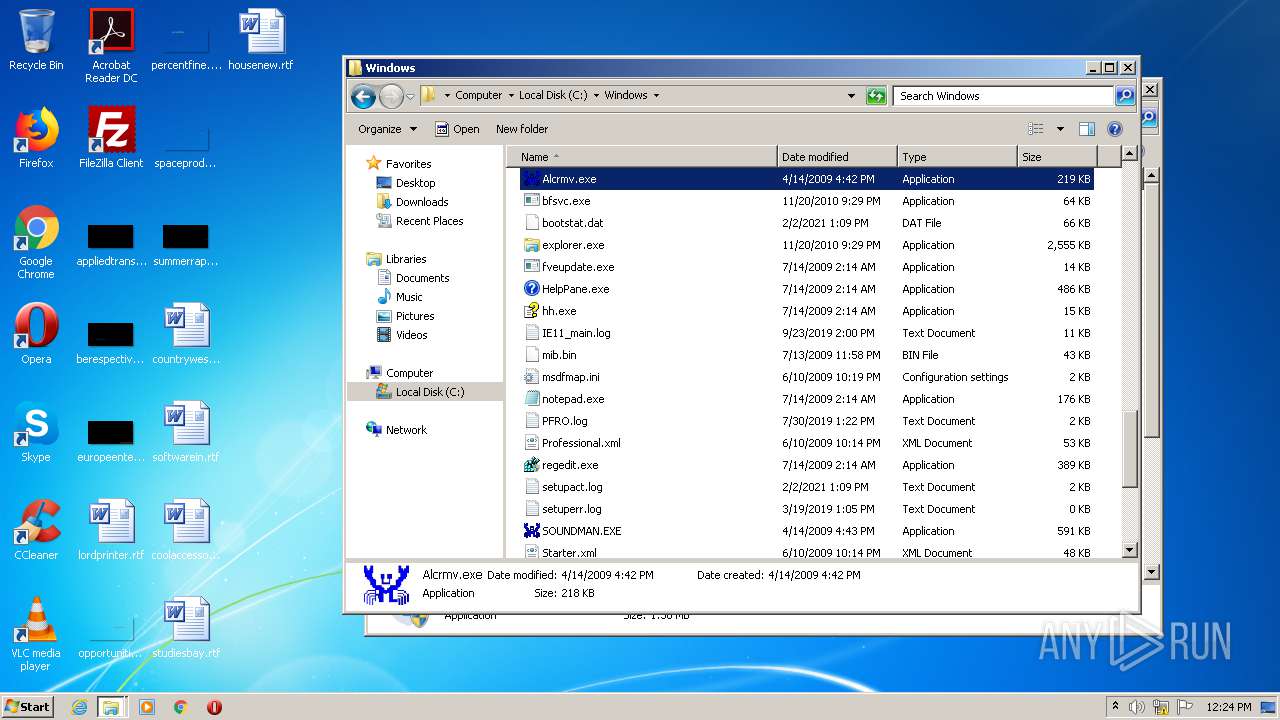Click the taskbar clock 12:24 PM
This screenshot has height=720, width=1280.
[1229, 707]
